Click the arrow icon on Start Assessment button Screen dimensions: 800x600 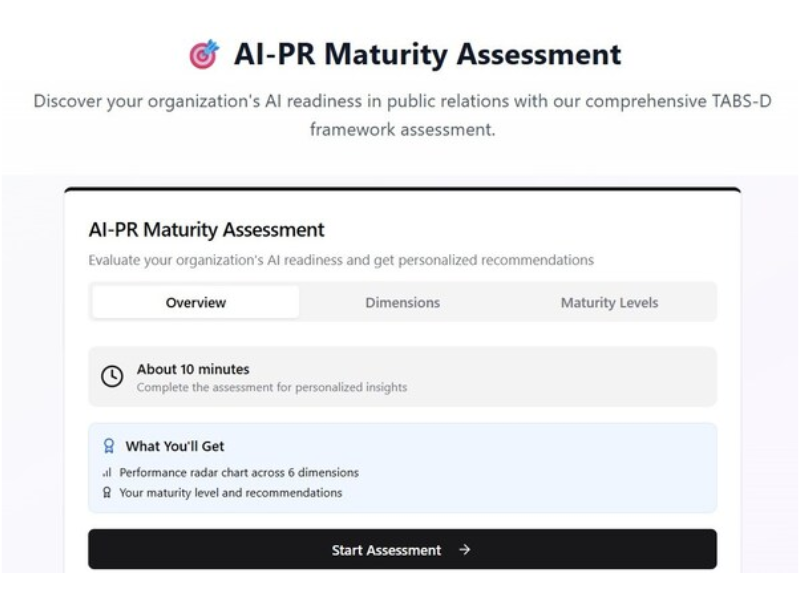[x=464, y=549]
